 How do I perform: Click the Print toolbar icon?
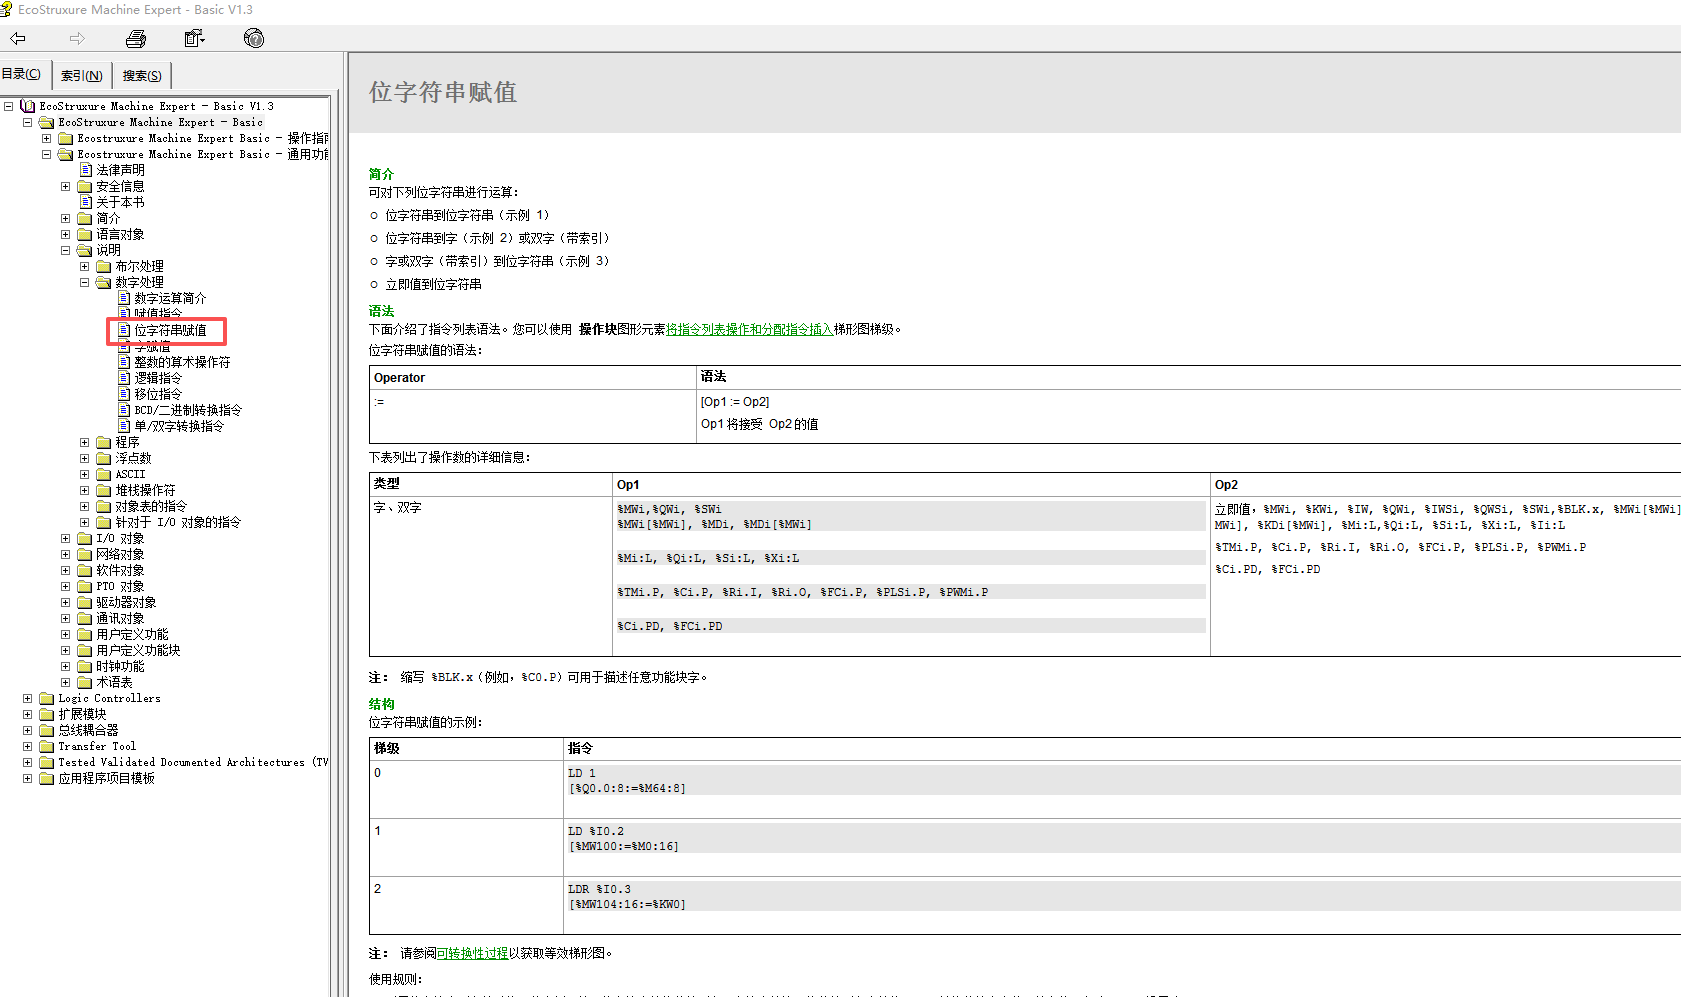136,38
